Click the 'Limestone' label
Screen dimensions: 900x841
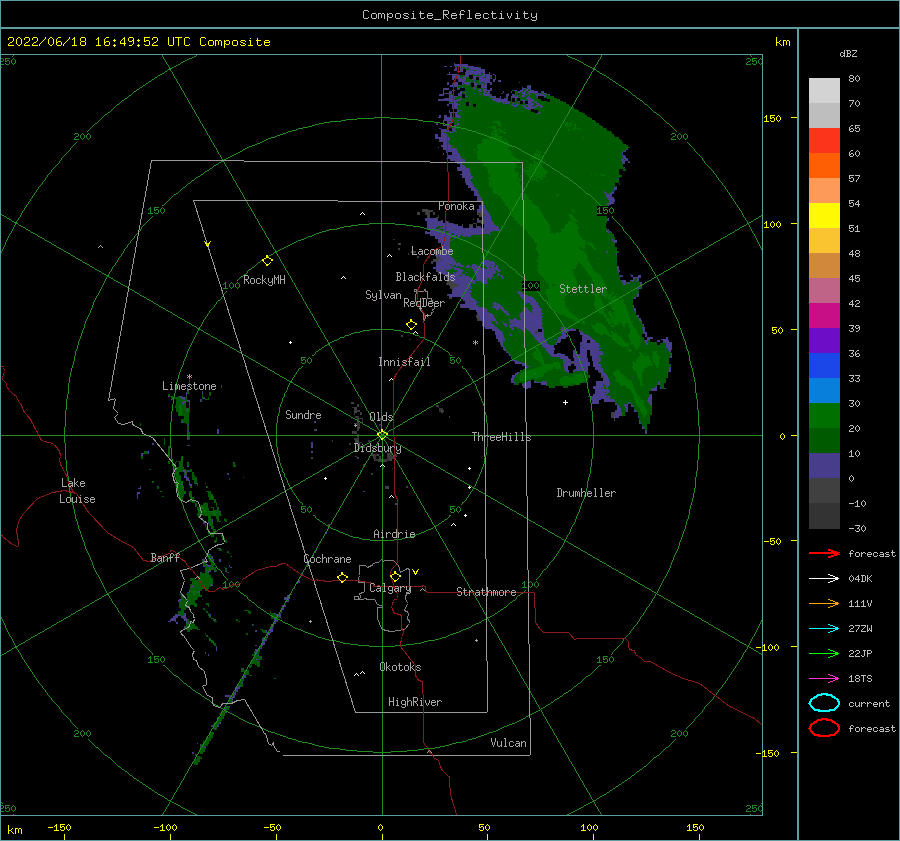click(x=189, y=386)
